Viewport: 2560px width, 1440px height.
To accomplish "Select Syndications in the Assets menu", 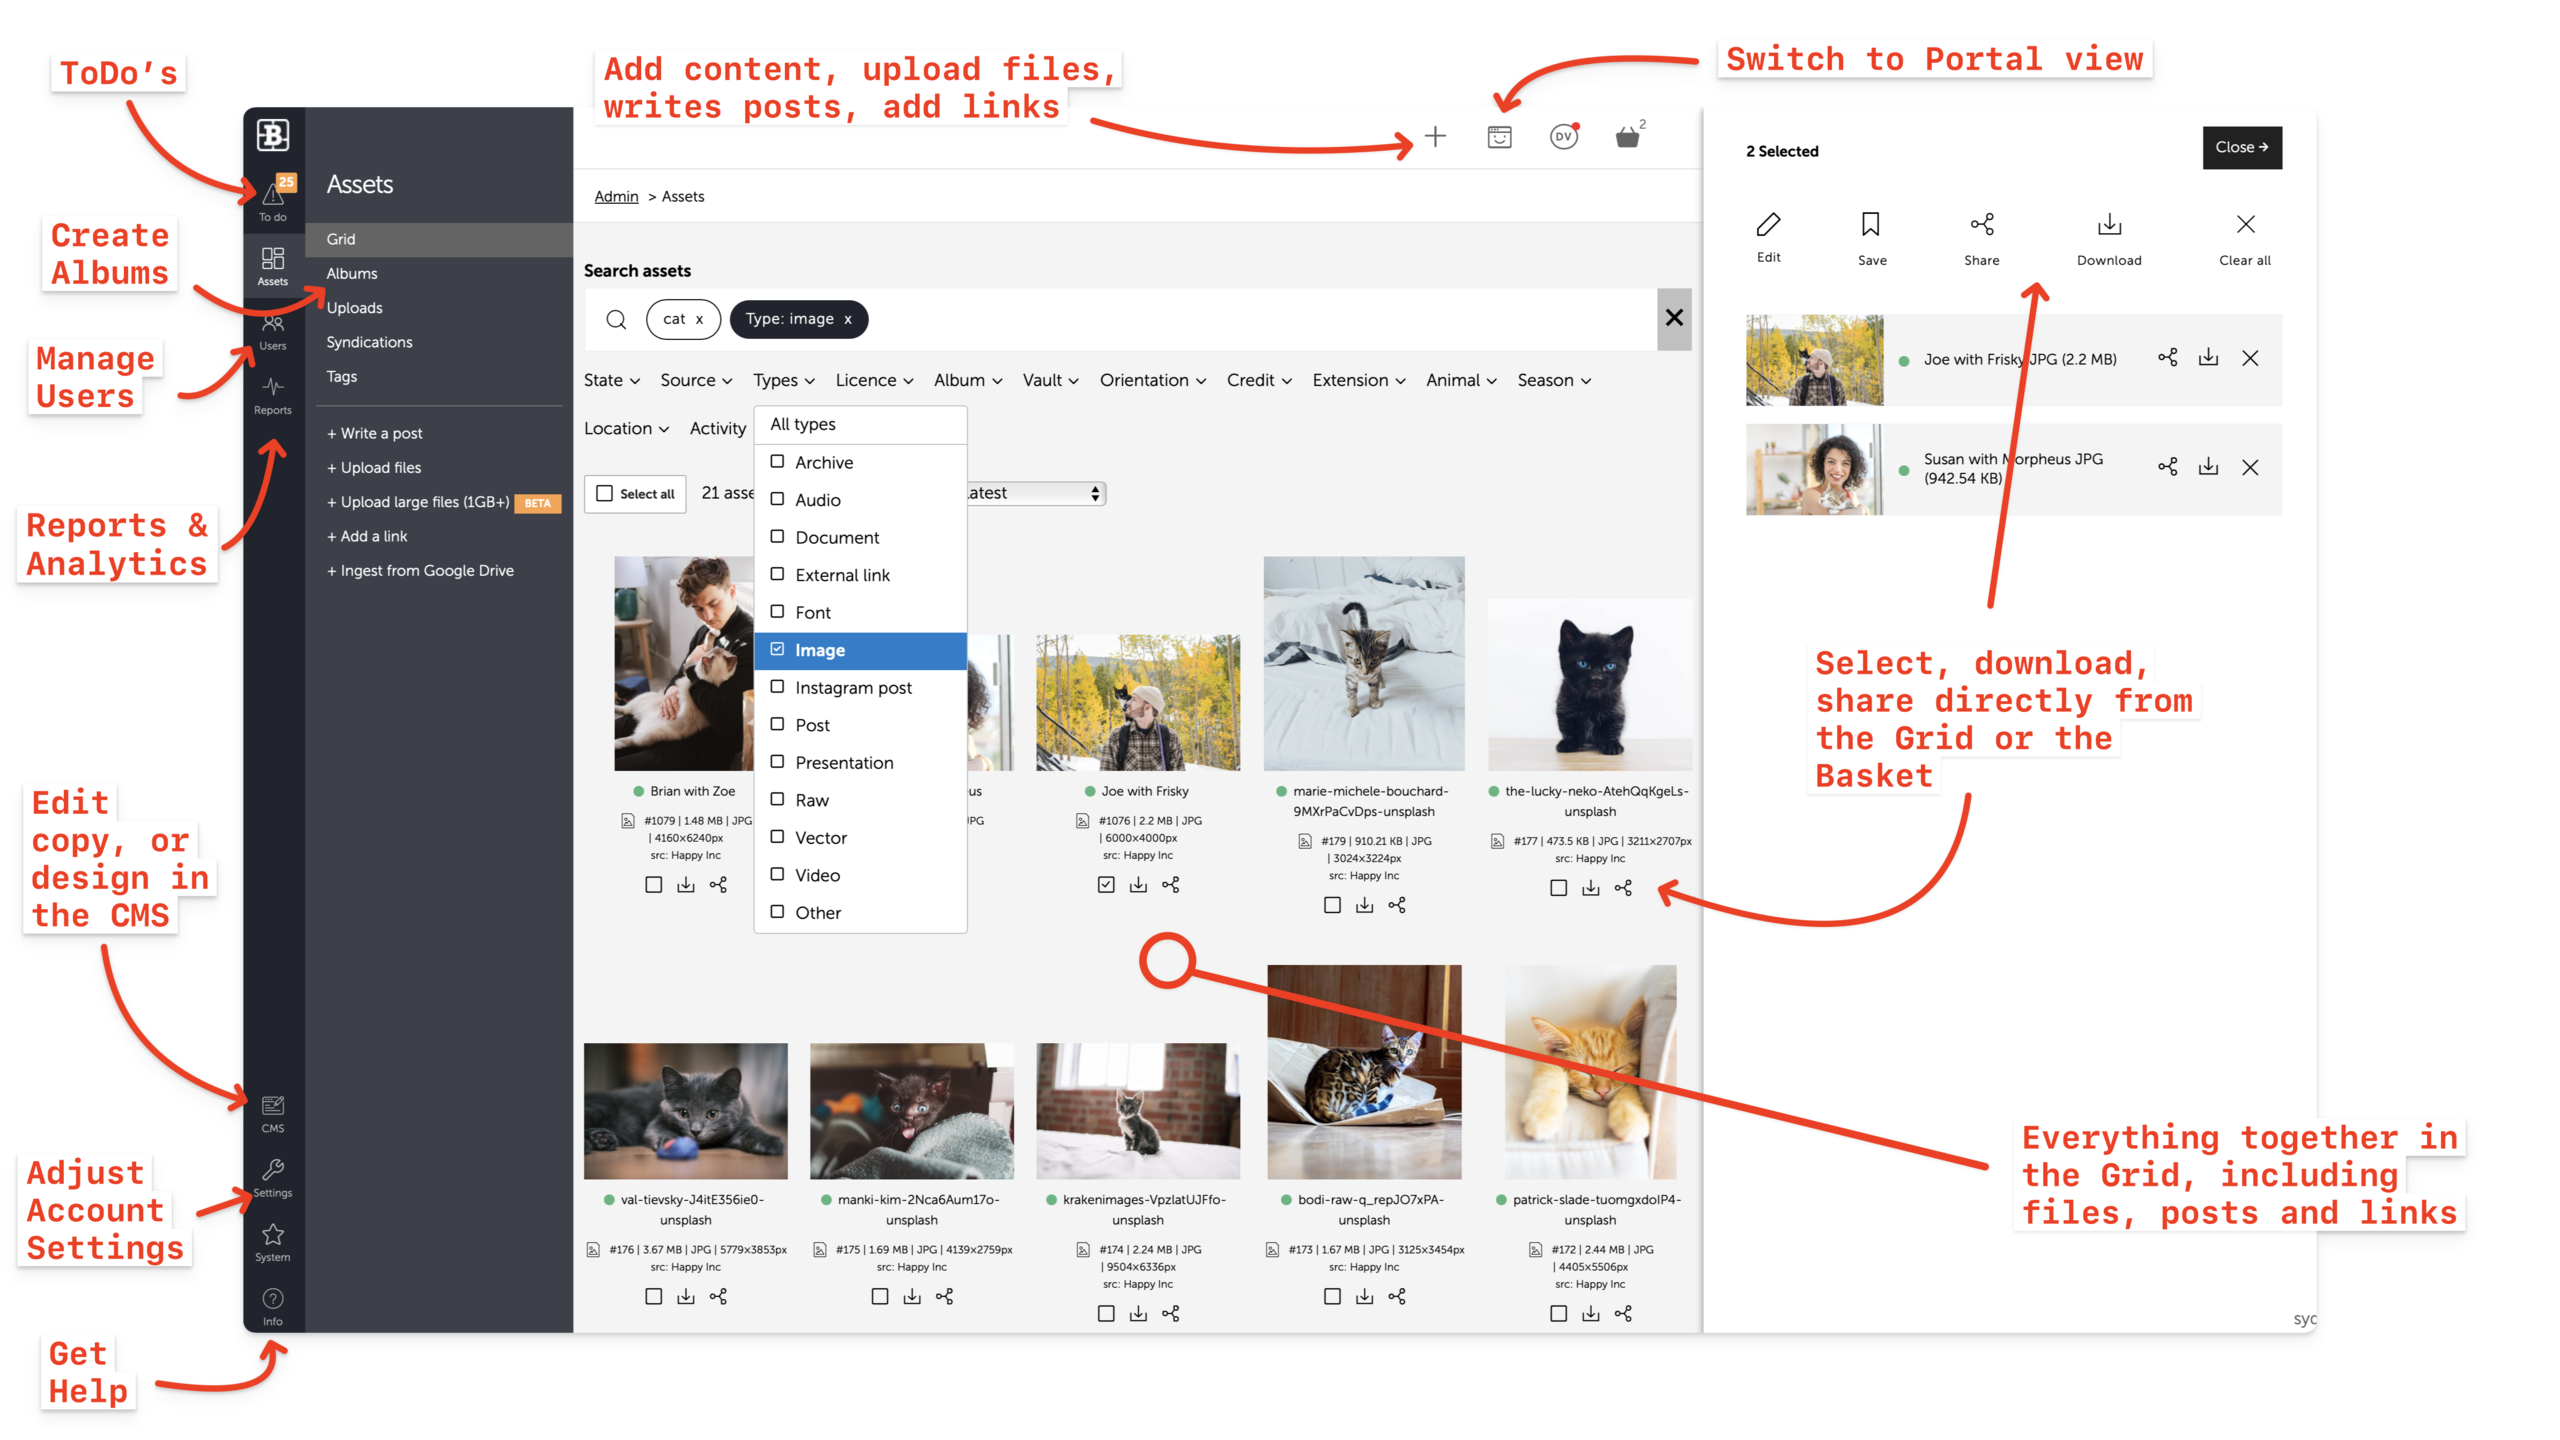I will 369,342.
